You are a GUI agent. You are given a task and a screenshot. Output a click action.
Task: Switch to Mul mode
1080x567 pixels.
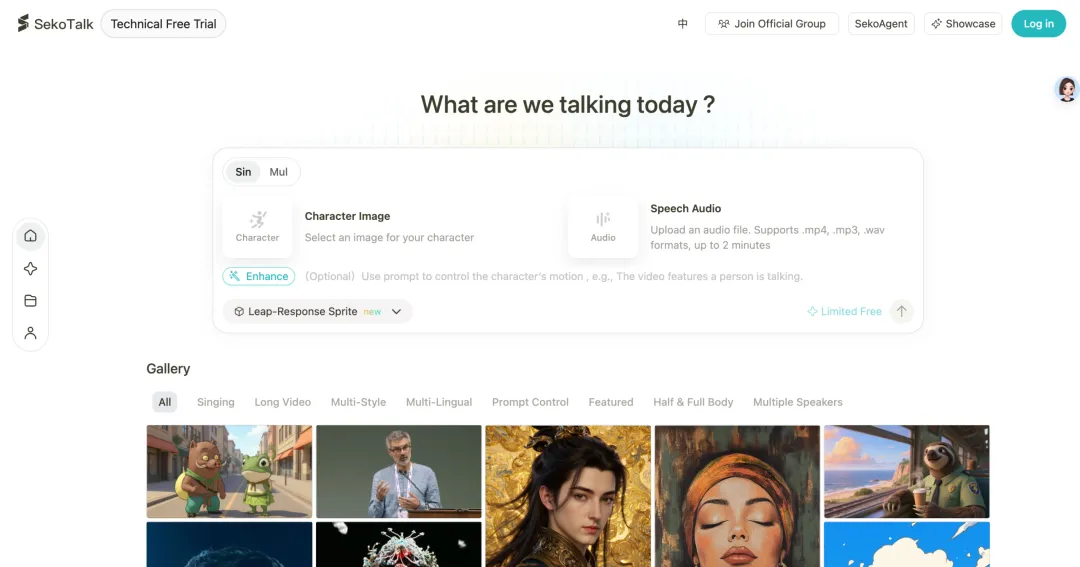tap(278, 172)
